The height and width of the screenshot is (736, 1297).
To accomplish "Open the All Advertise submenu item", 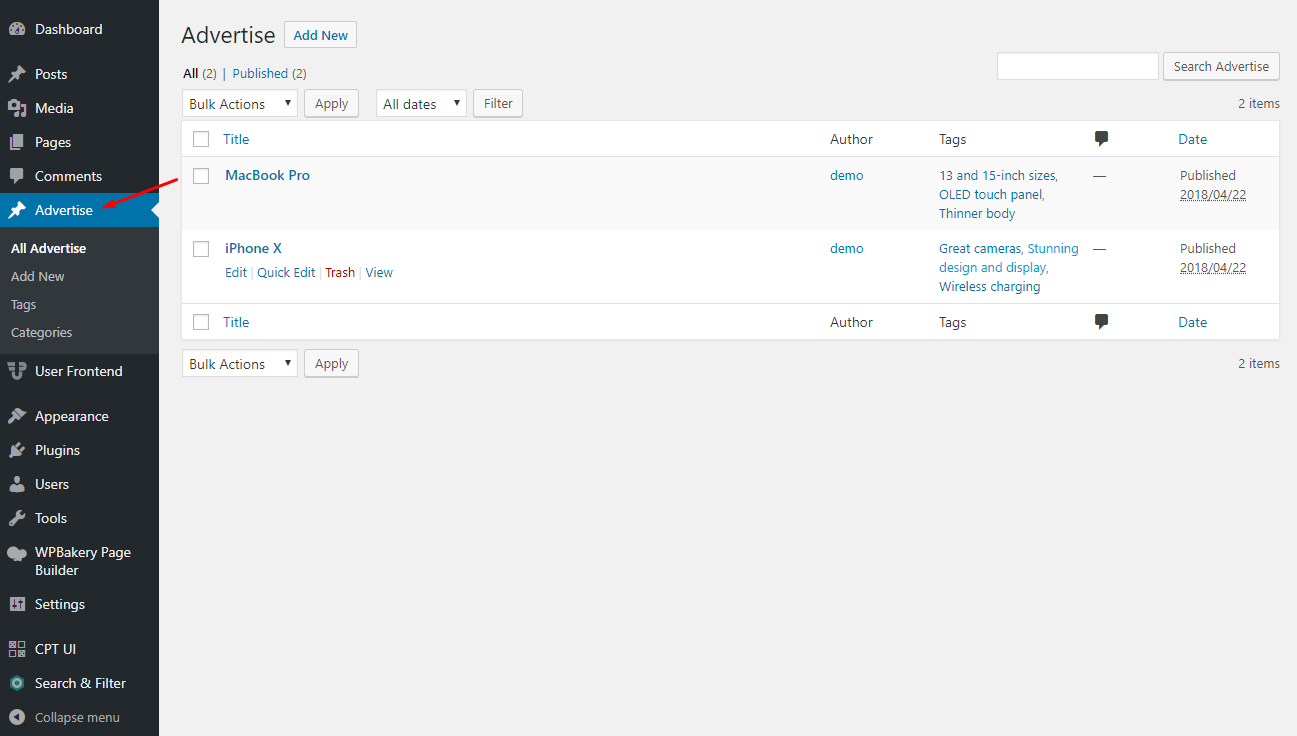I will pyautogui.click(x=48, y=248).
